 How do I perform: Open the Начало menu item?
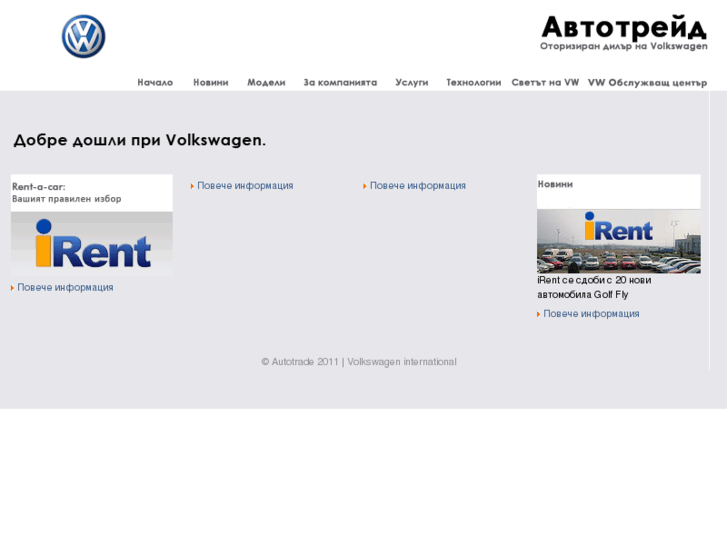(155, 83)
